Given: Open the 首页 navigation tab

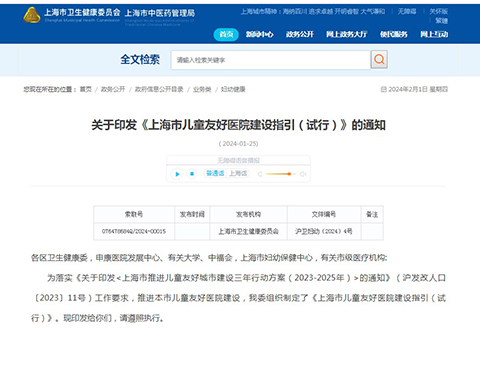Looking at the screenshot, I should 226,34.
